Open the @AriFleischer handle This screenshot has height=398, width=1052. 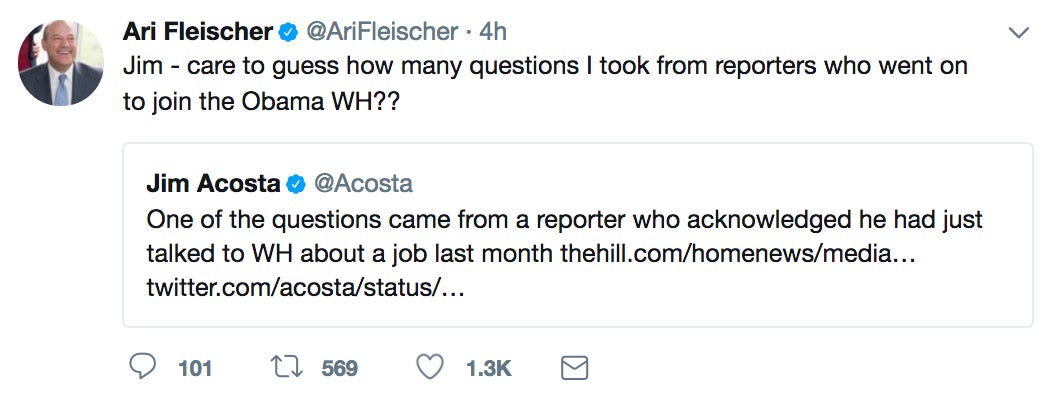[382, 32]
